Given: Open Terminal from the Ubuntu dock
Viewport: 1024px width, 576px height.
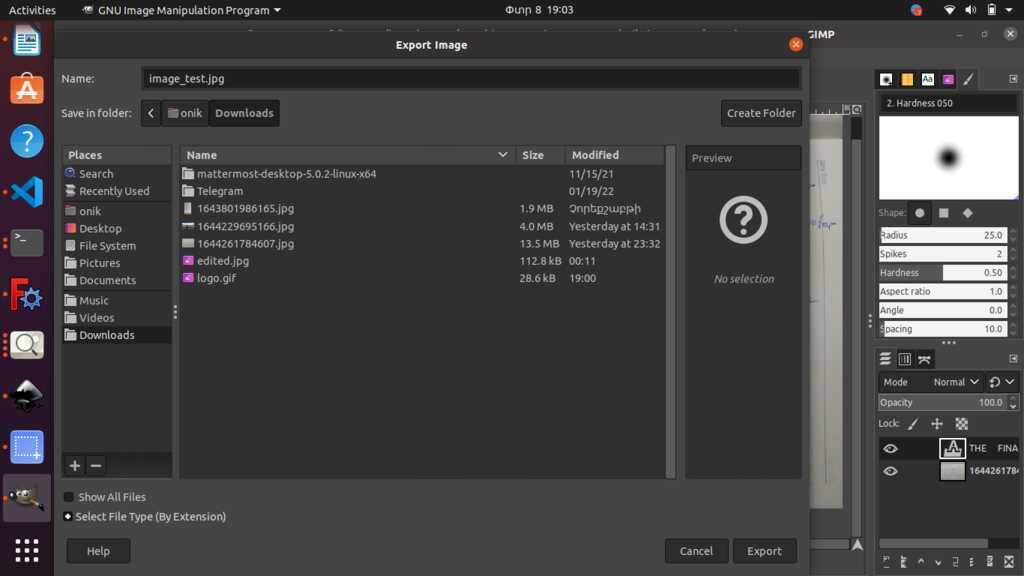Looking at the screenshot, I should click(x=27, y=243).
